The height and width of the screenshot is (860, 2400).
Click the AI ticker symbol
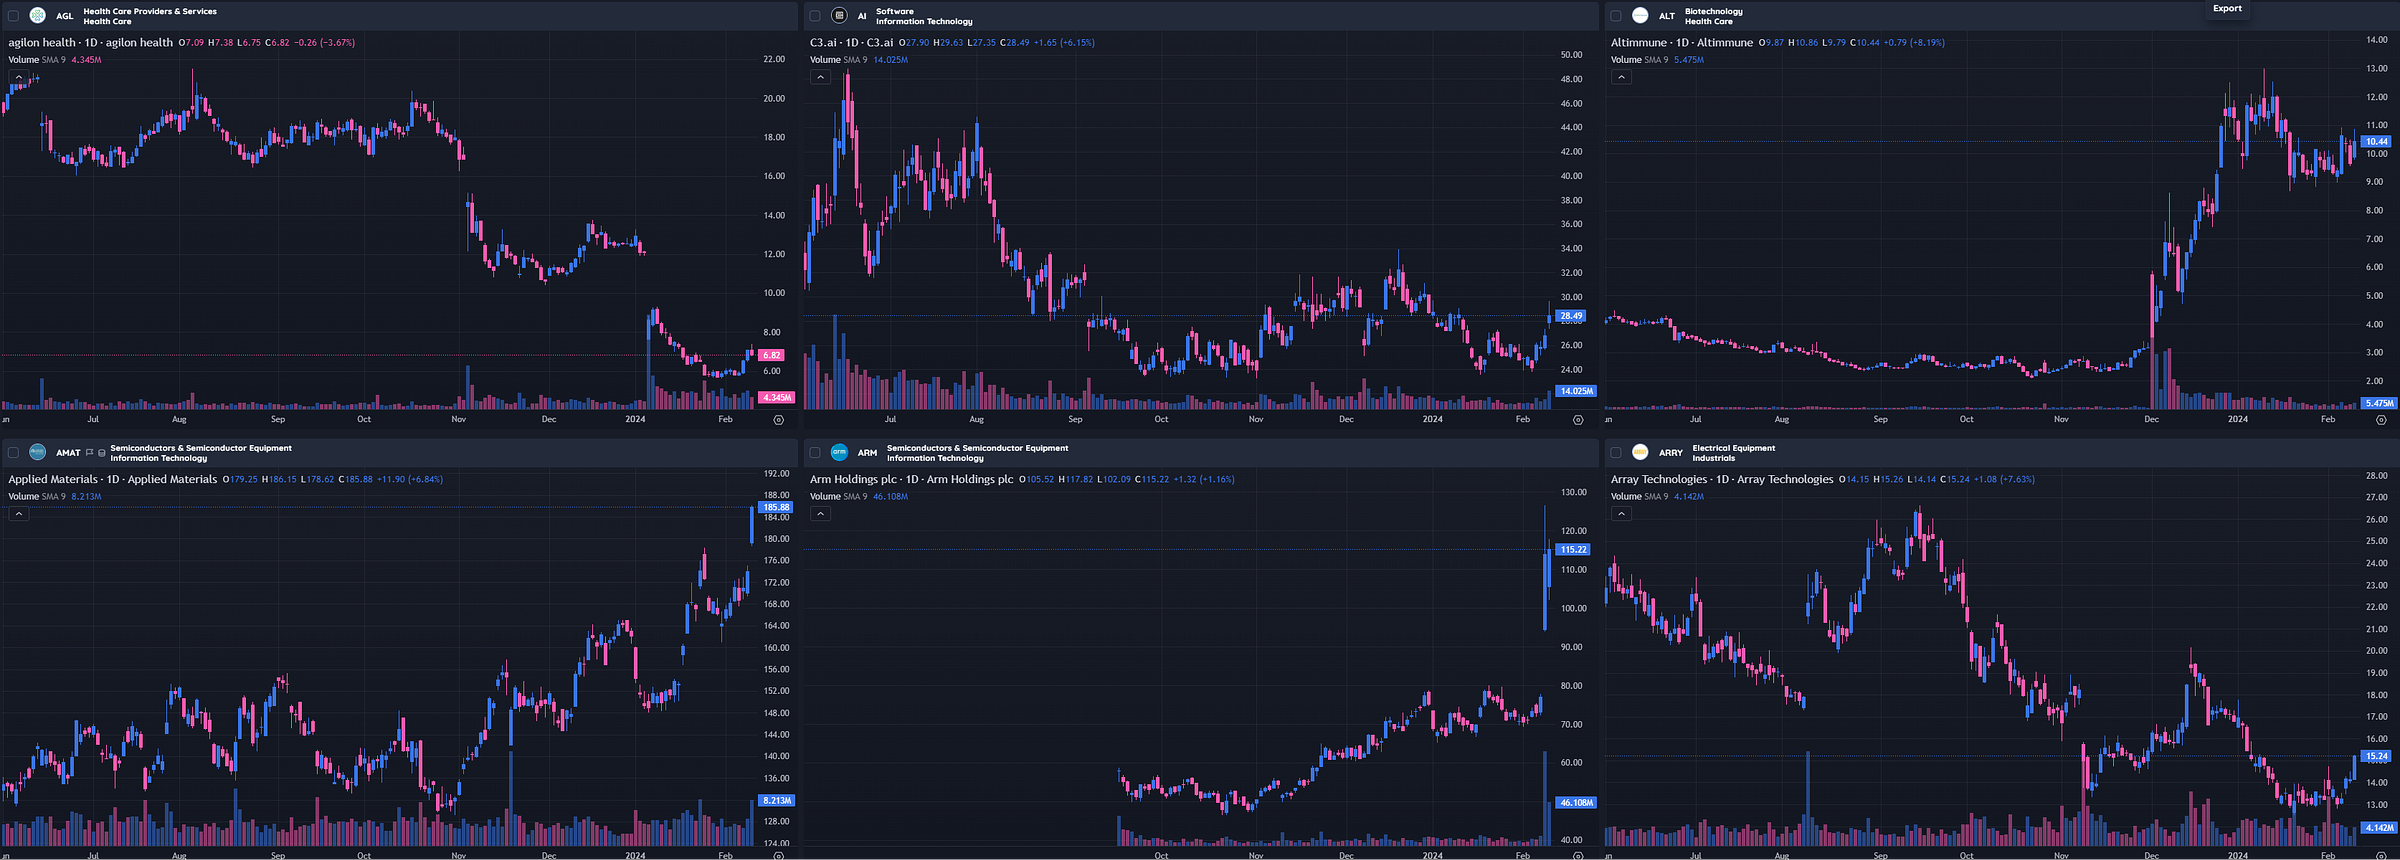coord(862,16)
